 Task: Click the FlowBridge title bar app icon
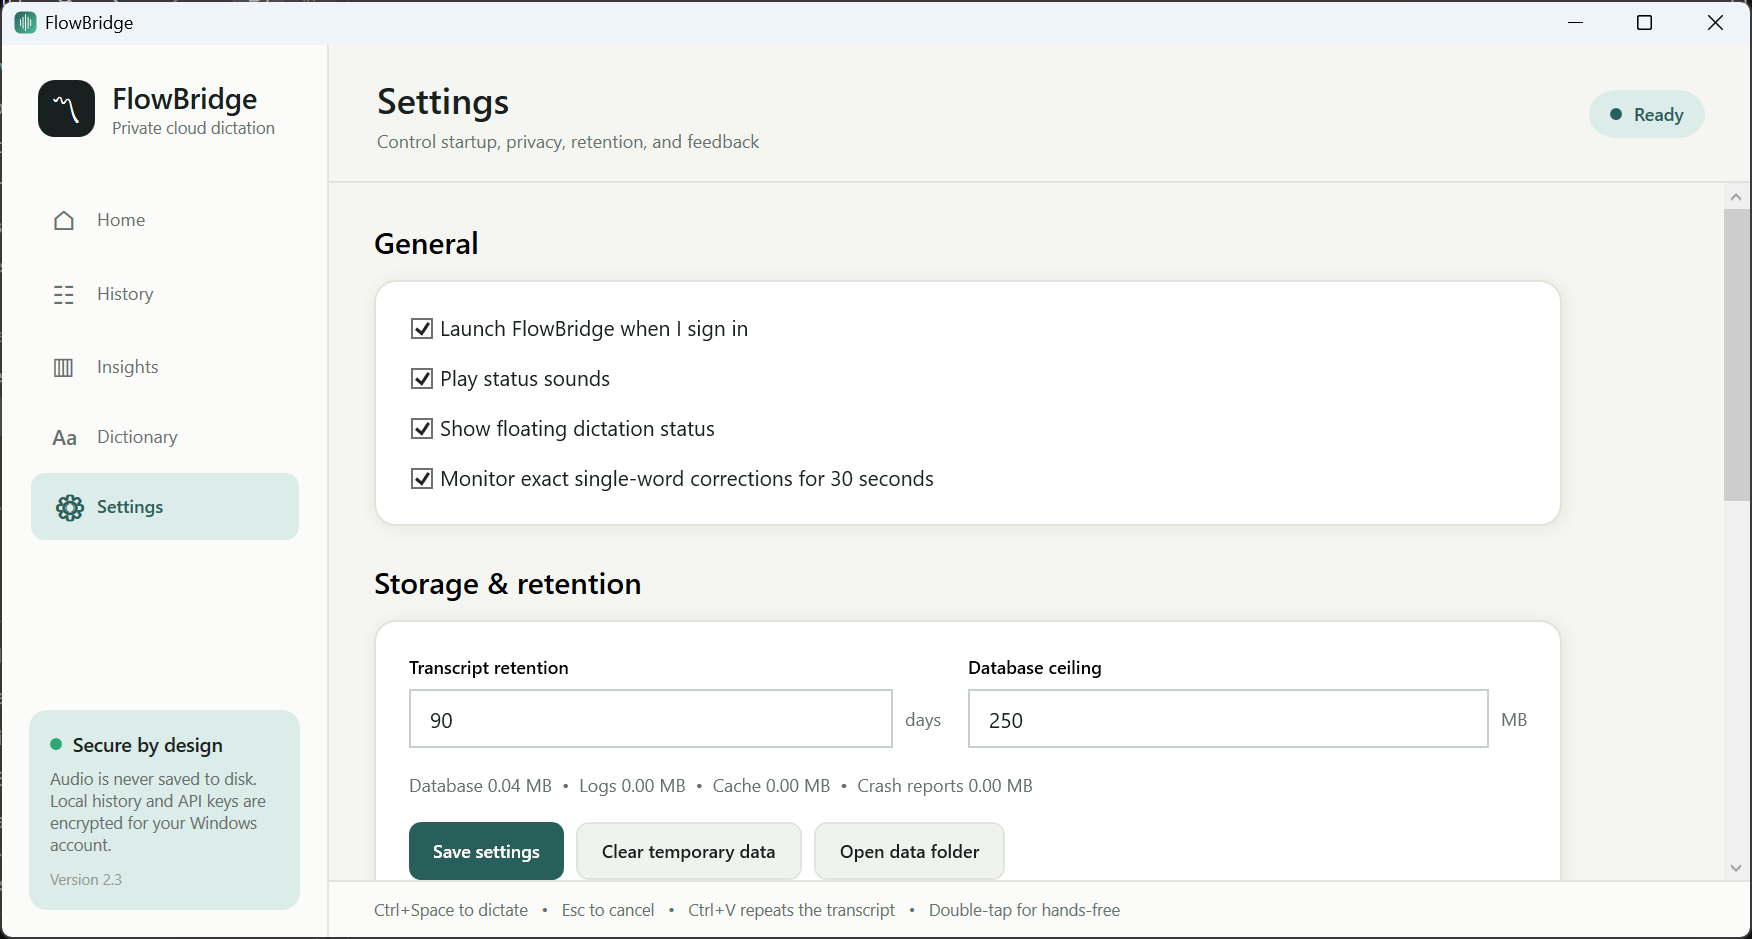click(26, 22)
